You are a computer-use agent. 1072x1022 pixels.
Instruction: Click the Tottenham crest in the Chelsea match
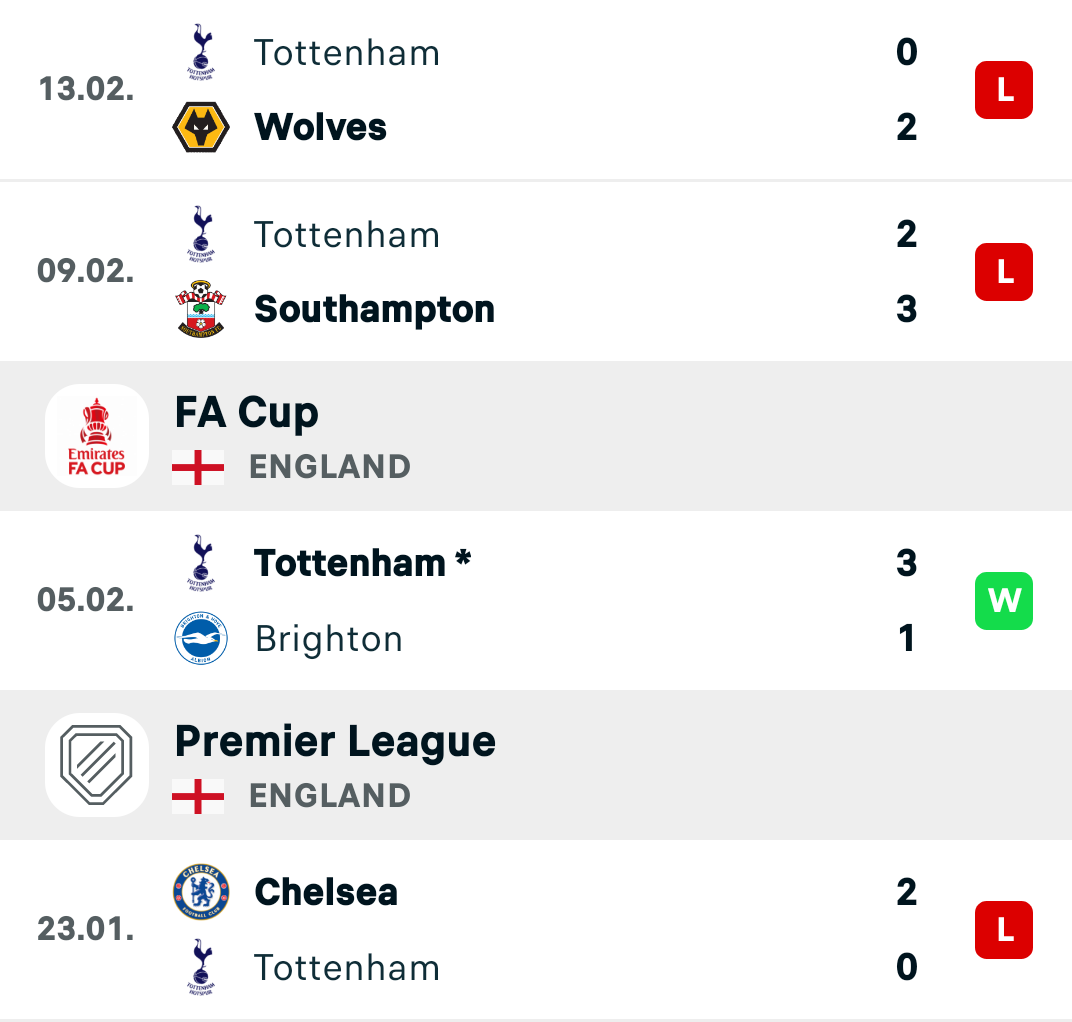(x=201, y=967)
